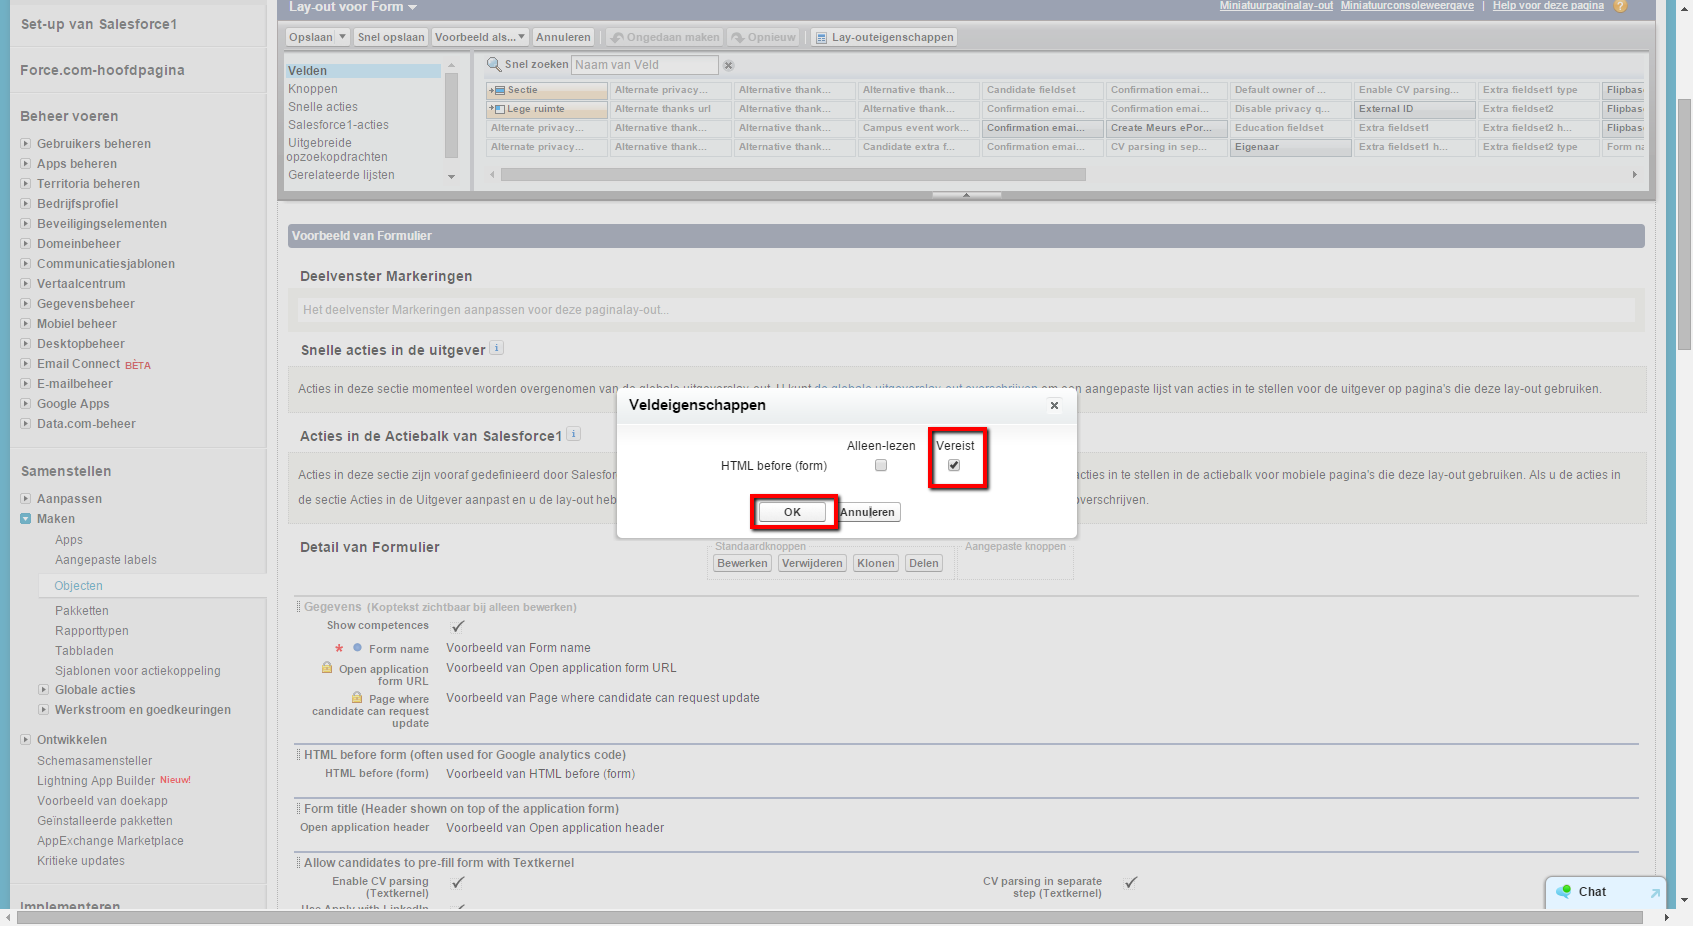Click lock icon for Page where candidate can request update
Screen dimensions: 1693x926
pos(357,697)
